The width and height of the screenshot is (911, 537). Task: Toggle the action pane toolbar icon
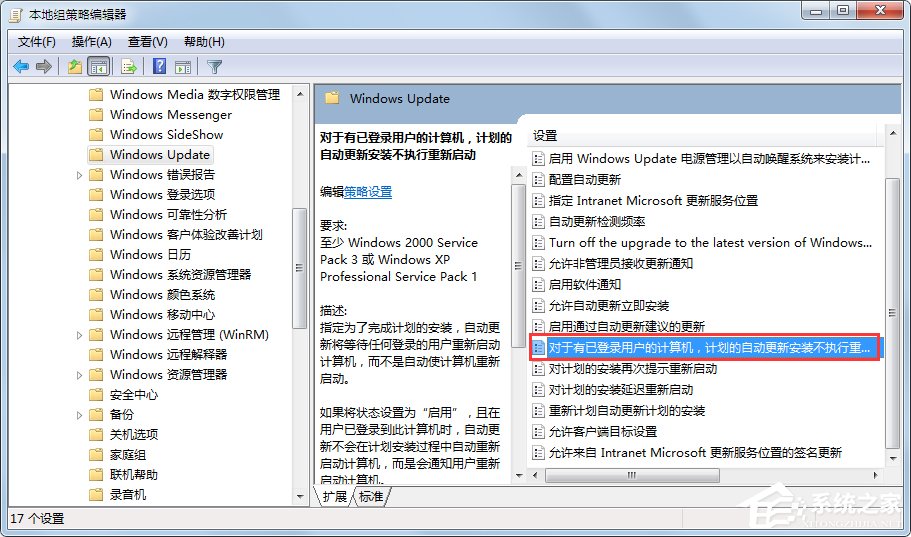(x=183, y=67)
